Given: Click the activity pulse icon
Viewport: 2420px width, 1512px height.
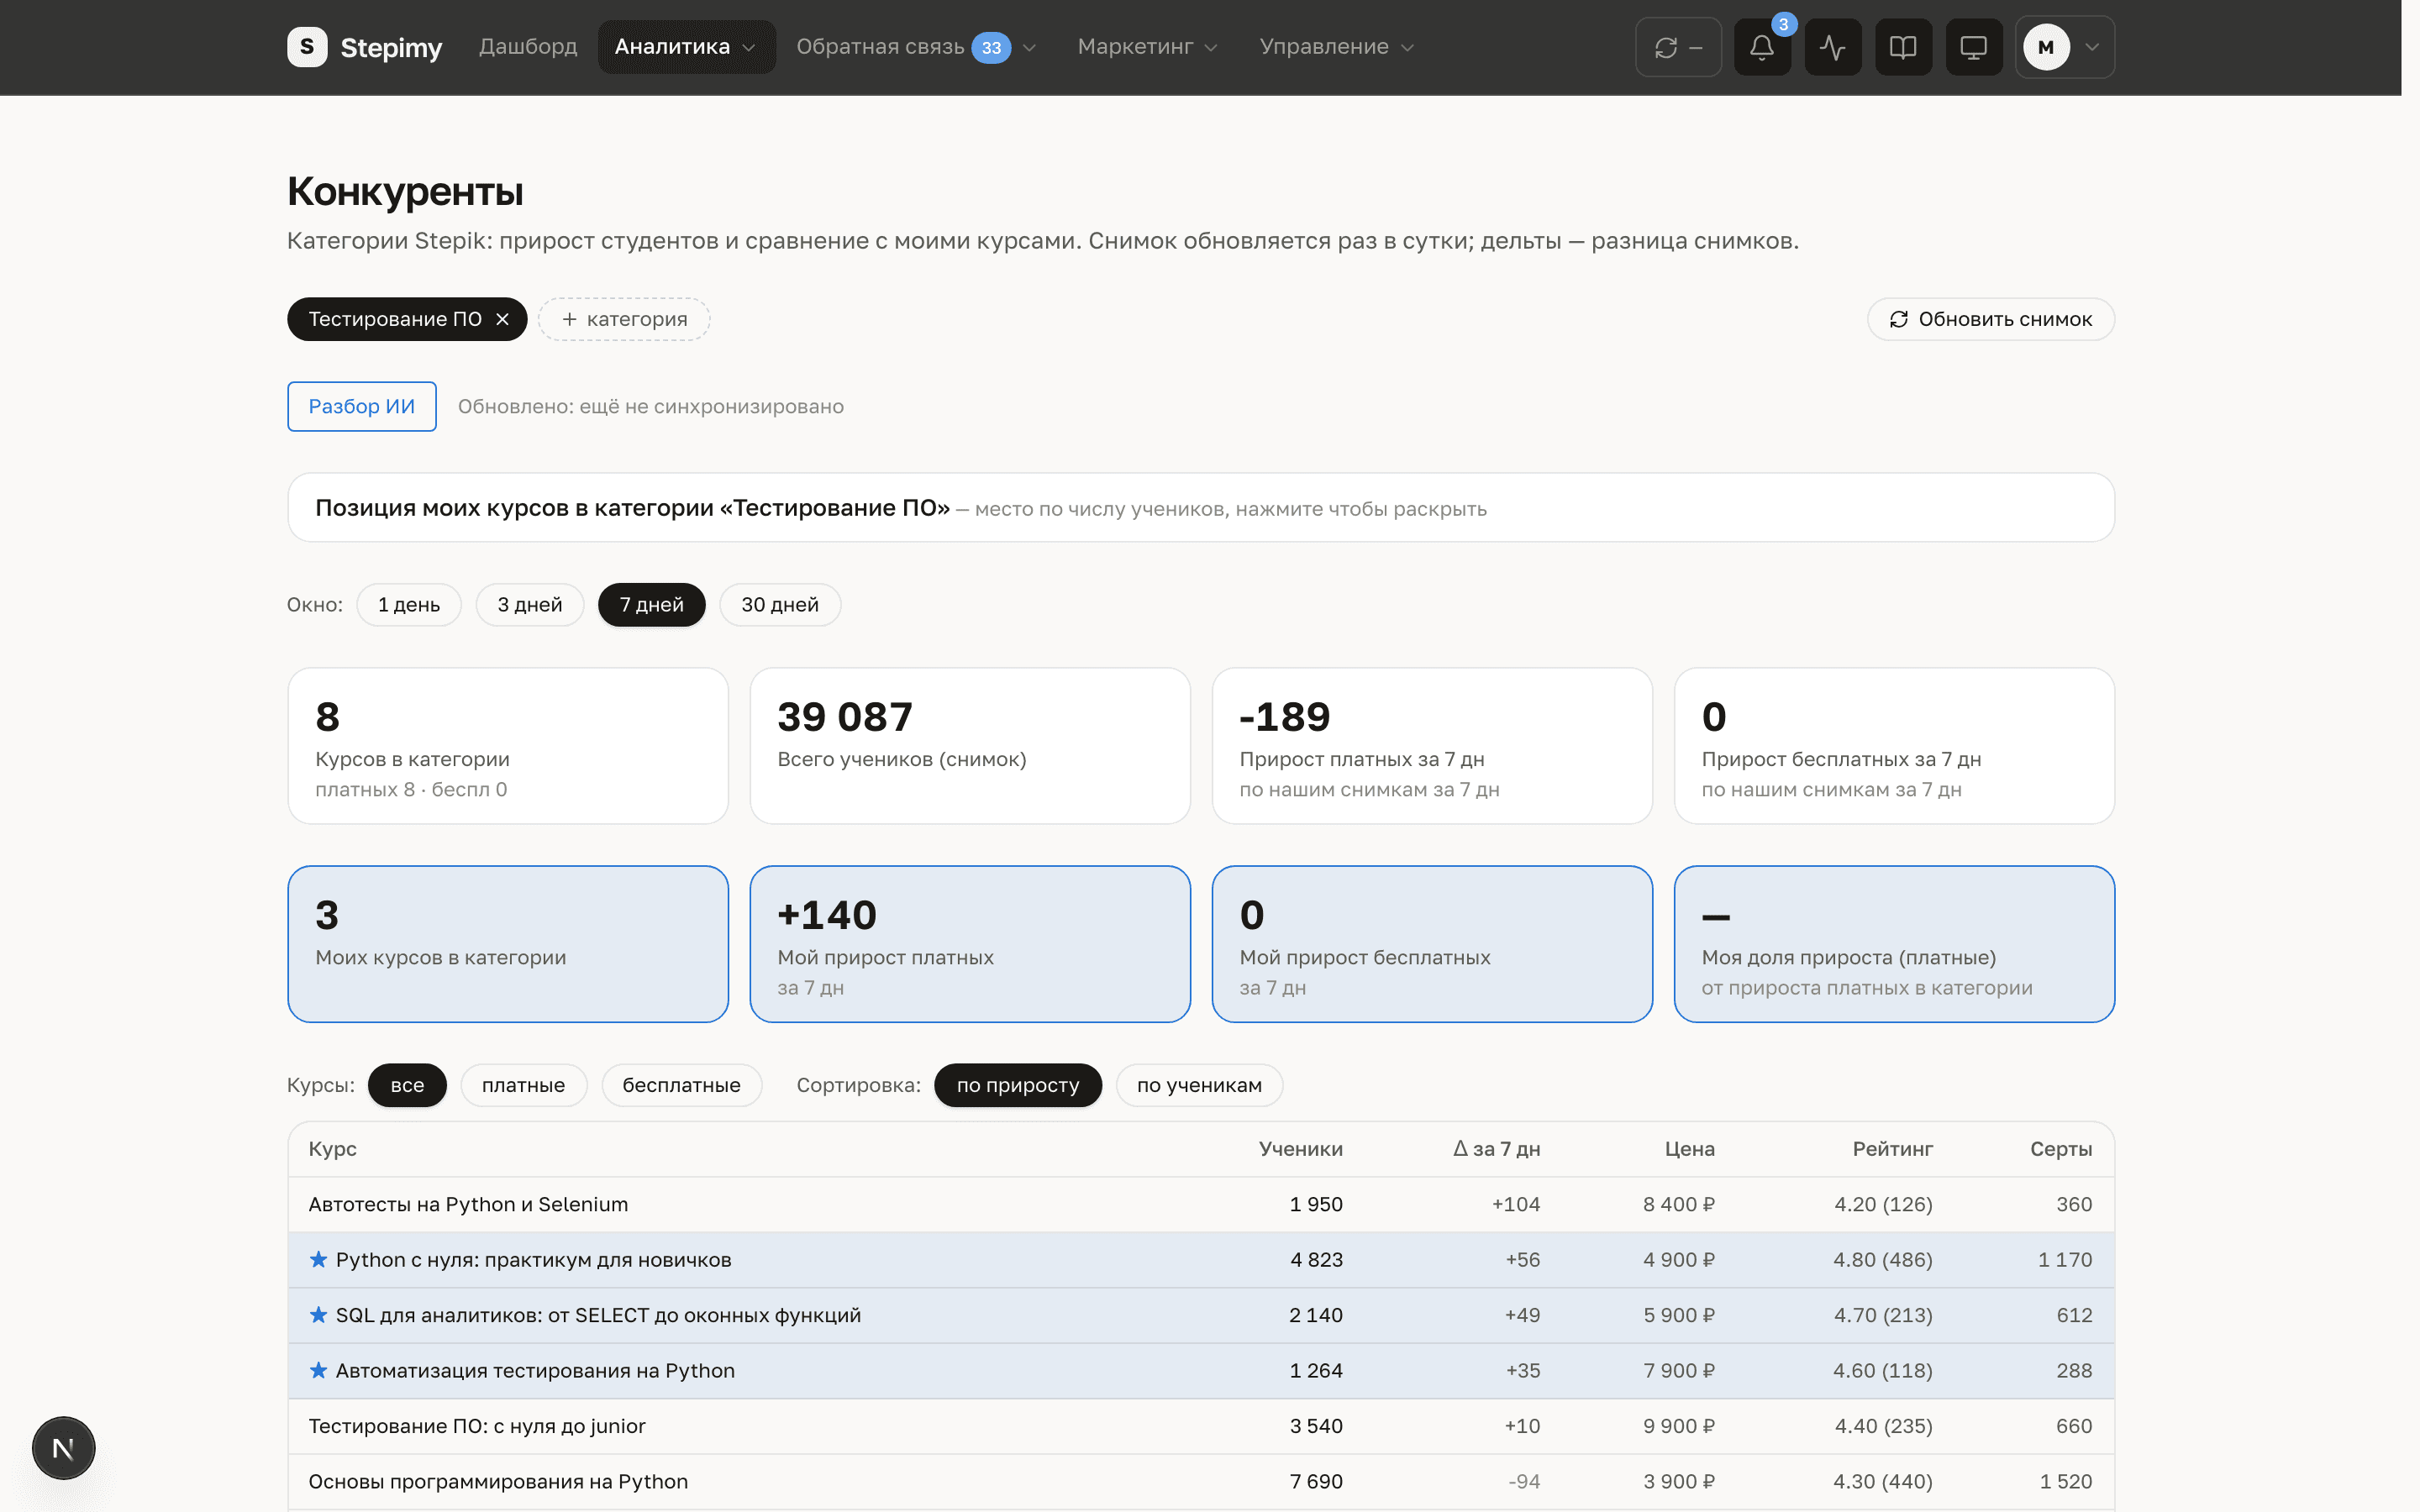Looking at the screenshot, I should pyautogui.click(x=1832, y=47).
